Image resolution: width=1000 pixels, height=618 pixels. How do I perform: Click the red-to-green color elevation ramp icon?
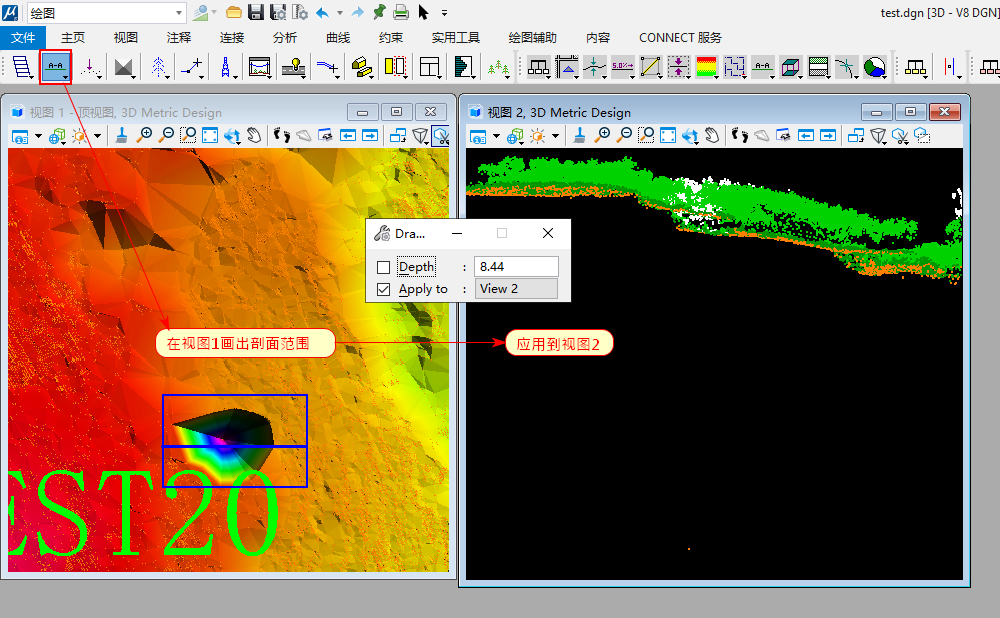(x=706, y=67)
